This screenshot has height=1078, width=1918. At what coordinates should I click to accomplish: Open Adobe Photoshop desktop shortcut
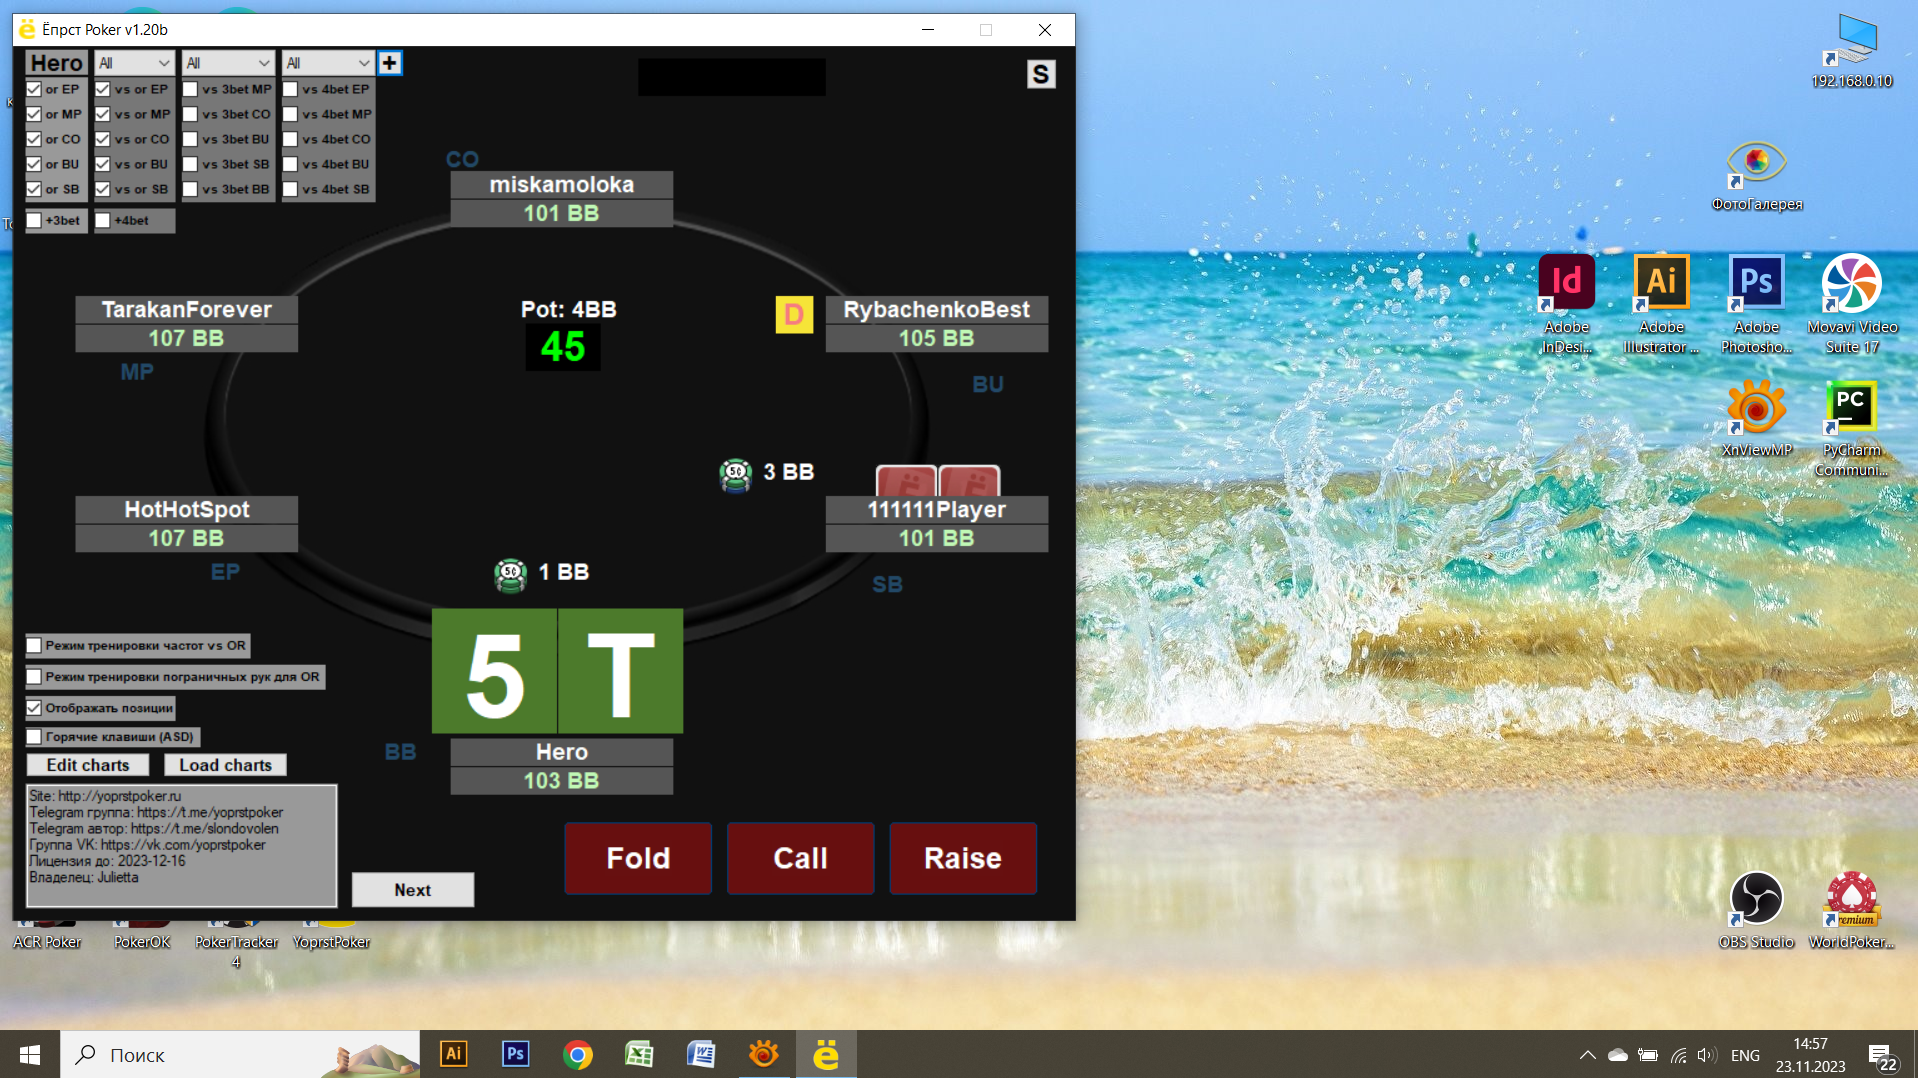click(1756, 305)
